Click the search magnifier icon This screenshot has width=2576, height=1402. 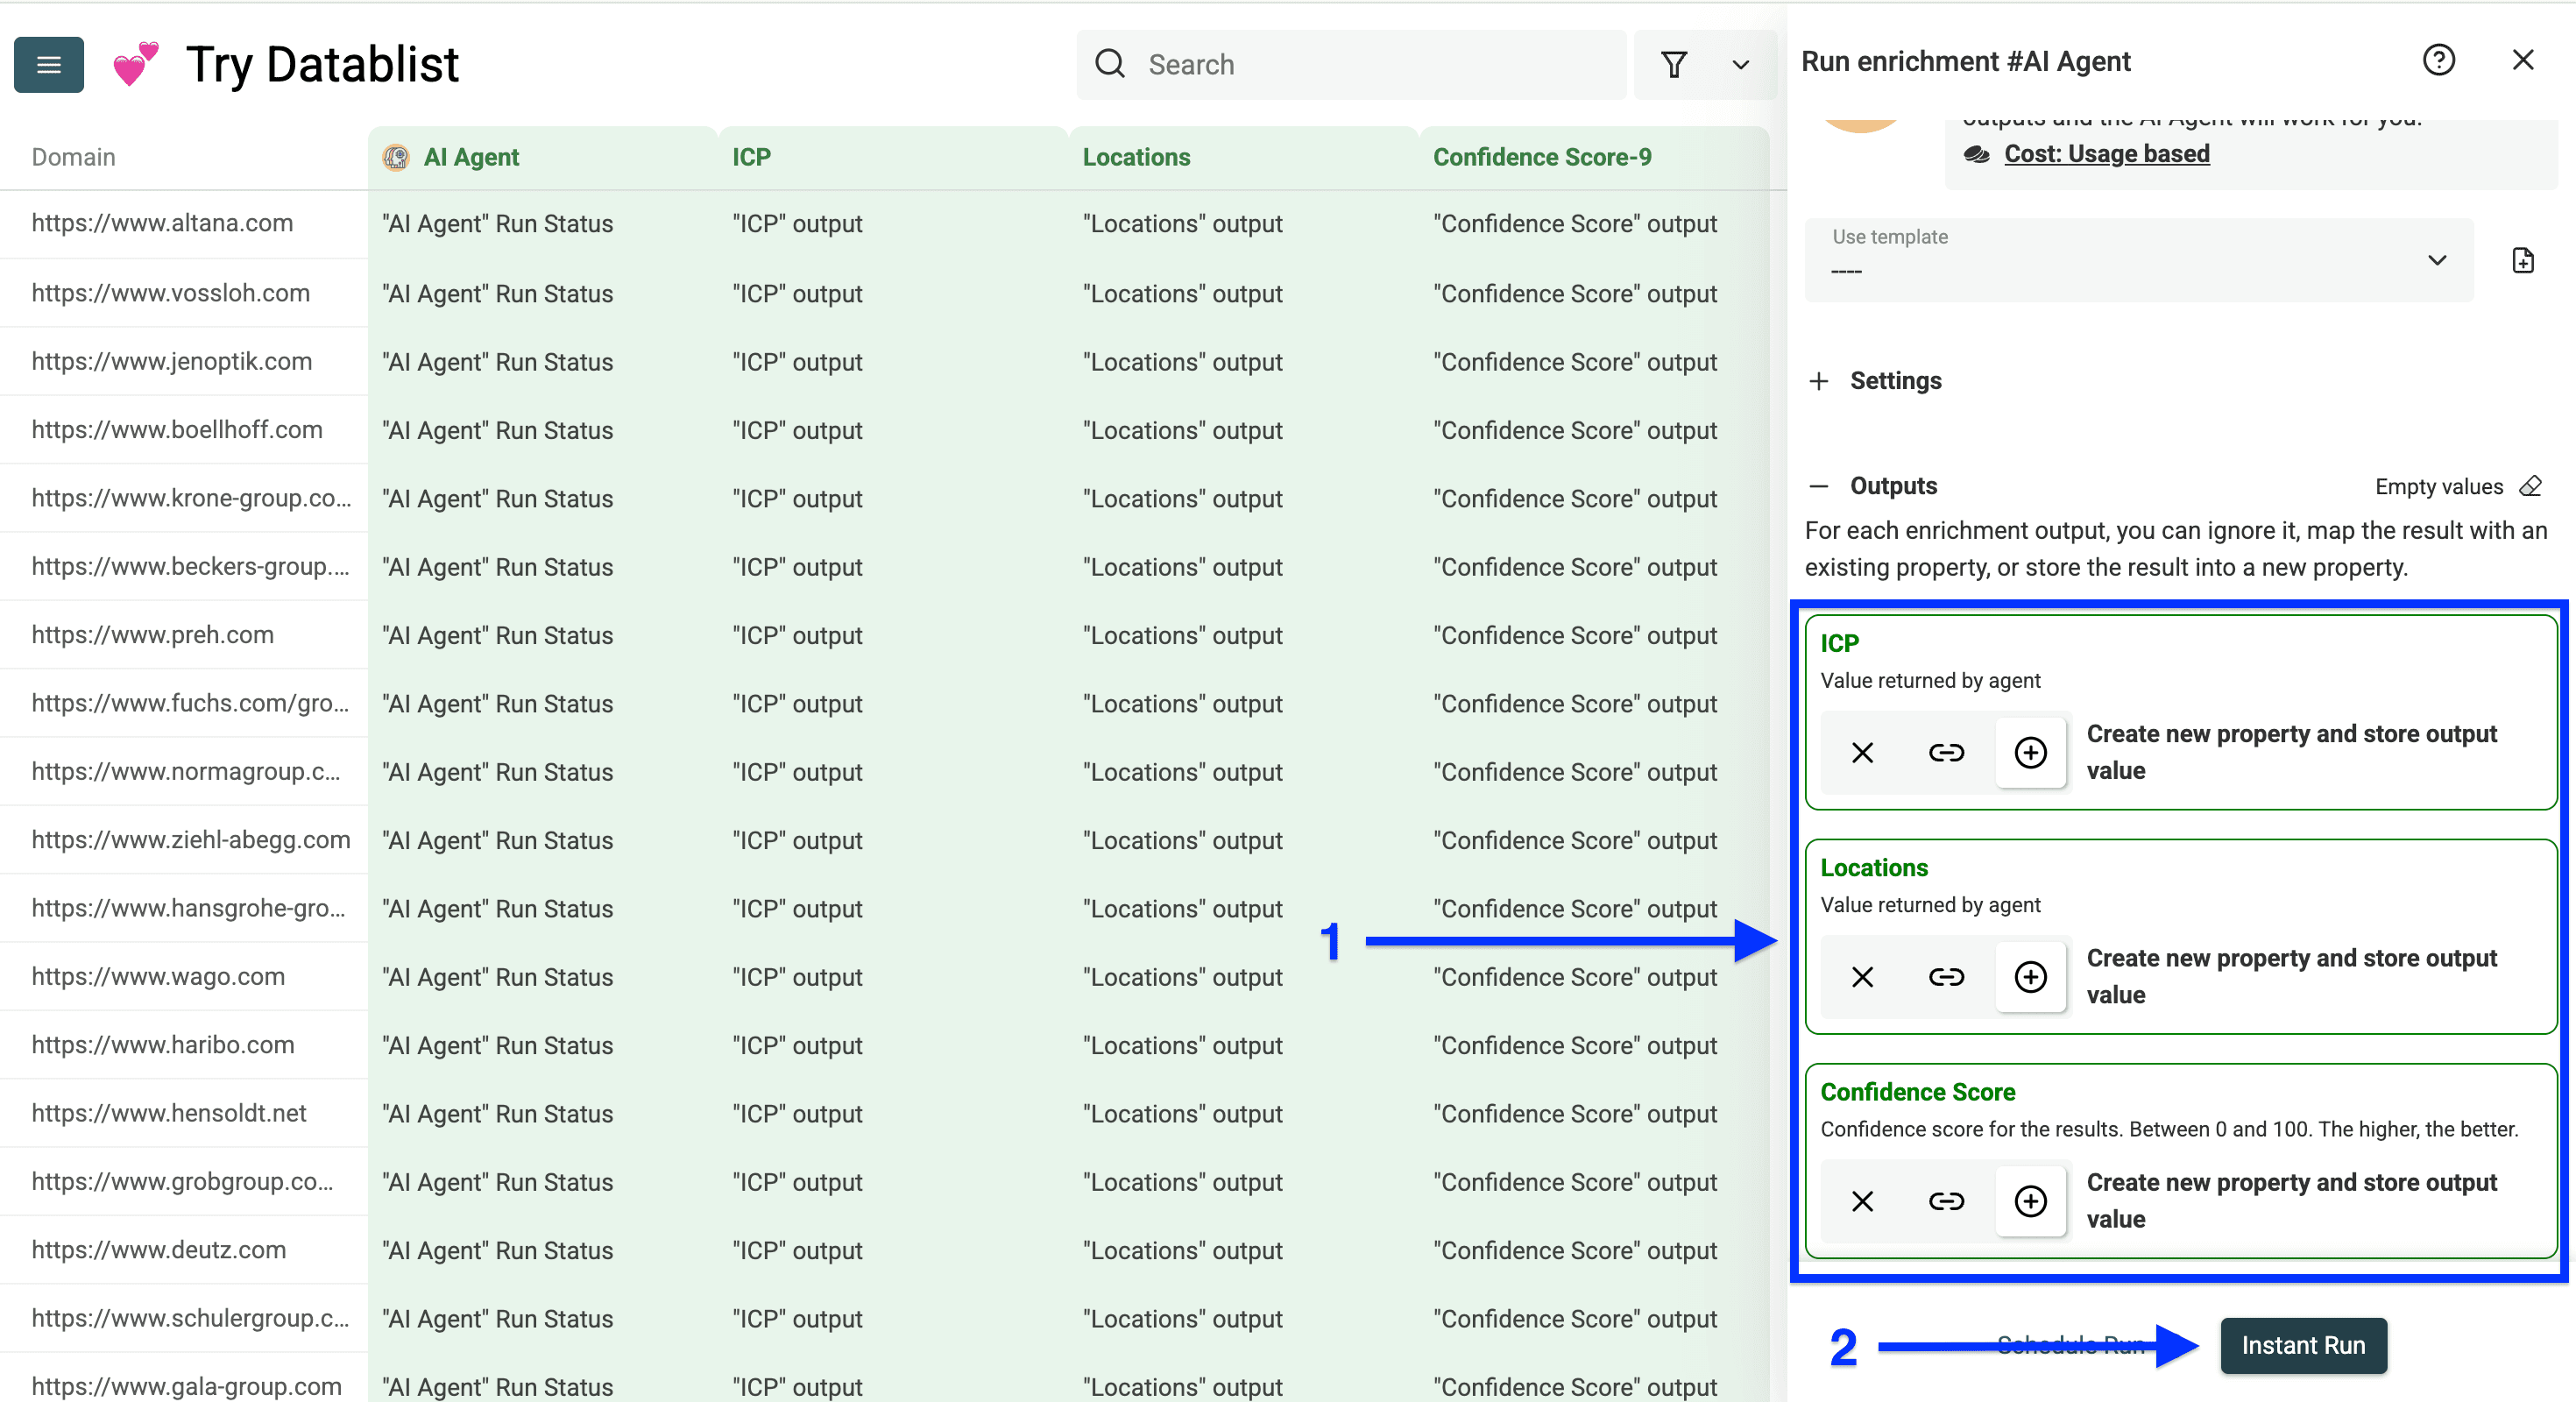coord(1110,63)
